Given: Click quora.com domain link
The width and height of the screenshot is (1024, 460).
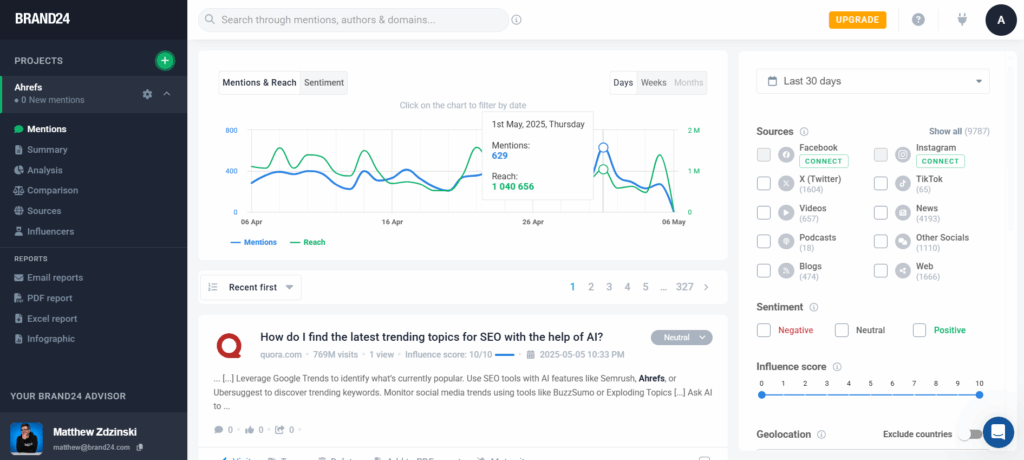Looking at the screenshot, I should point(281,355).
